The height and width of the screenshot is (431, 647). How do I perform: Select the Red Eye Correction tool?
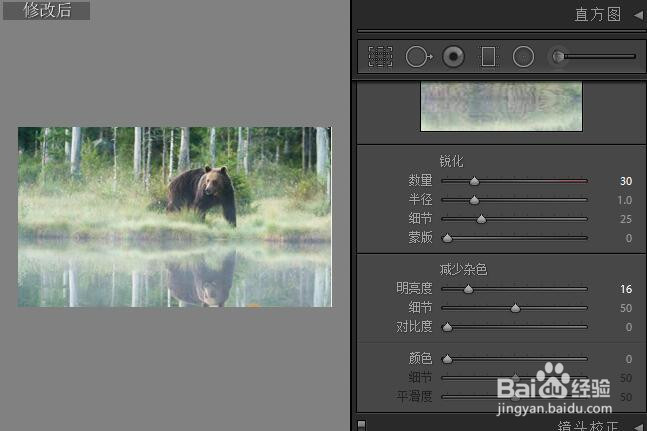coord(453,57)
